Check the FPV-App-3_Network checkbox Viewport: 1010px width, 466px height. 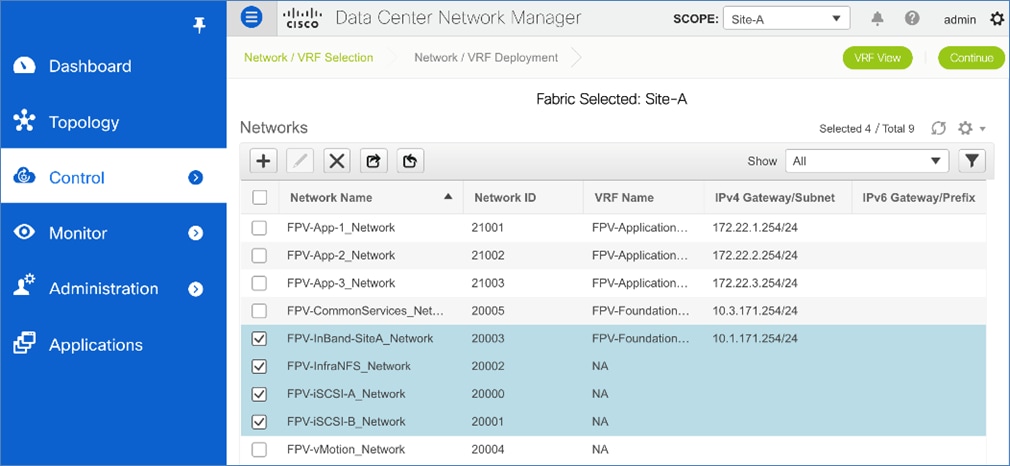pos(260,283)
